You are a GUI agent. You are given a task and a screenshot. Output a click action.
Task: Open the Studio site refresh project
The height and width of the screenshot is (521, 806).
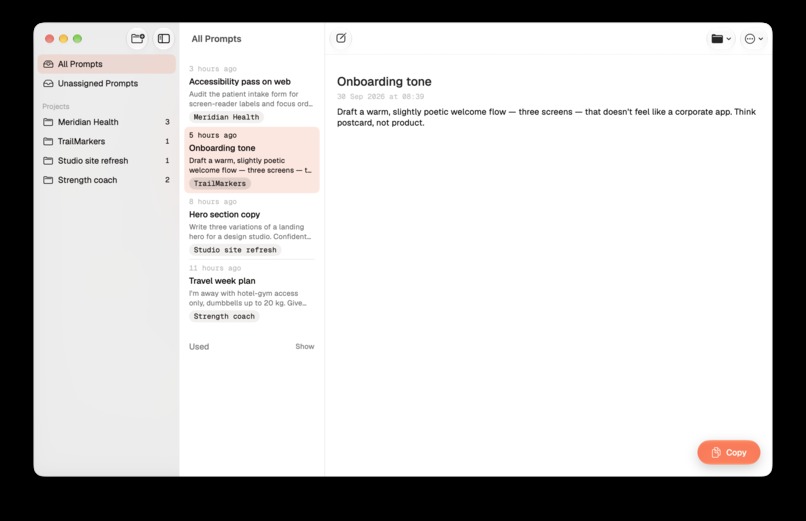107,161
